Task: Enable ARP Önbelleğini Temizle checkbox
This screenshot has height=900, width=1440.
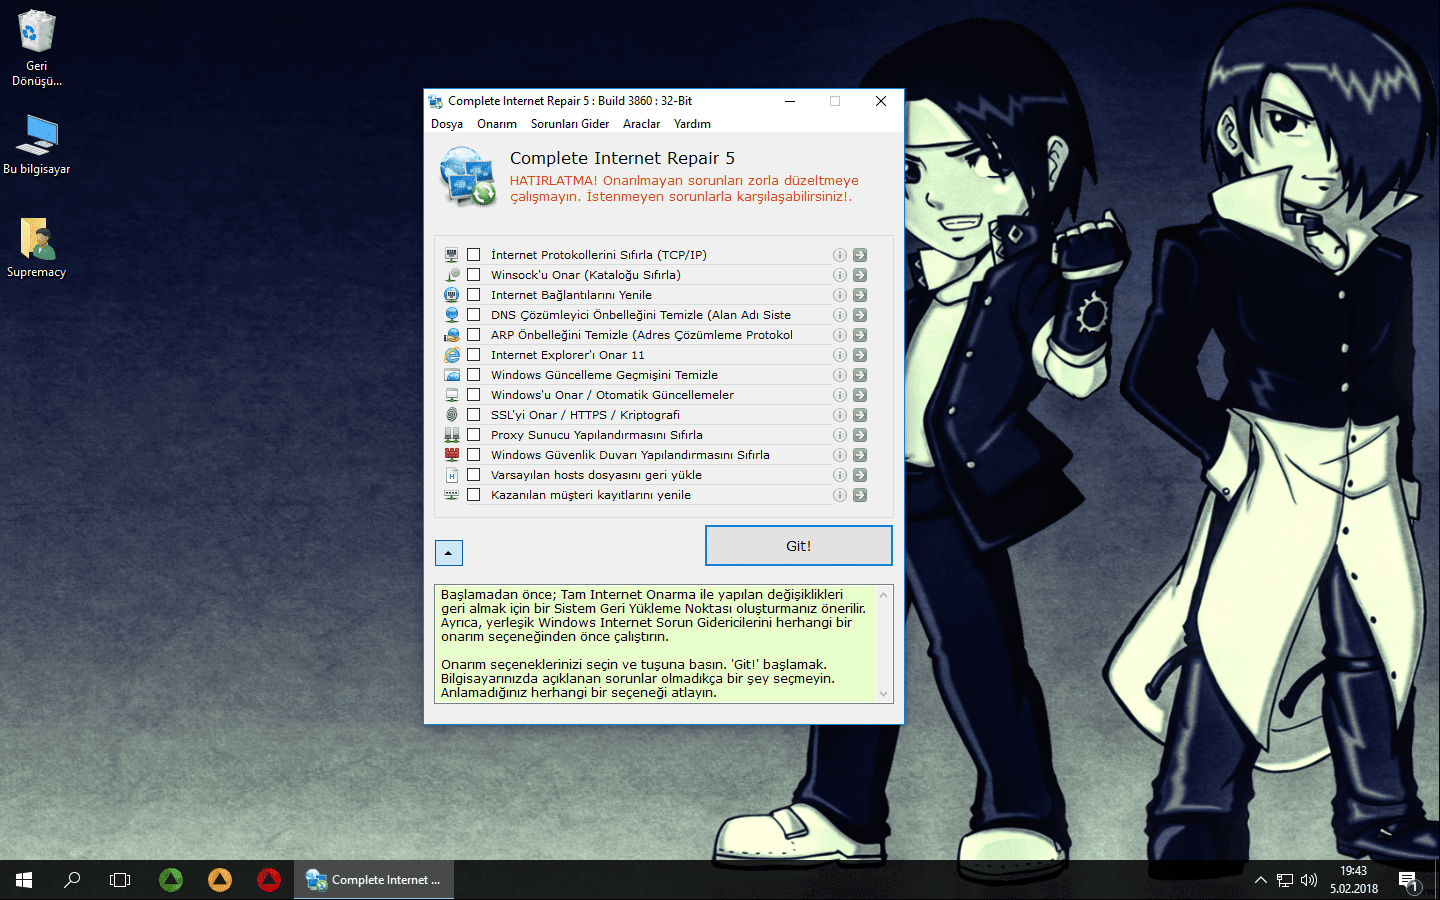Action: click(474, 335)
